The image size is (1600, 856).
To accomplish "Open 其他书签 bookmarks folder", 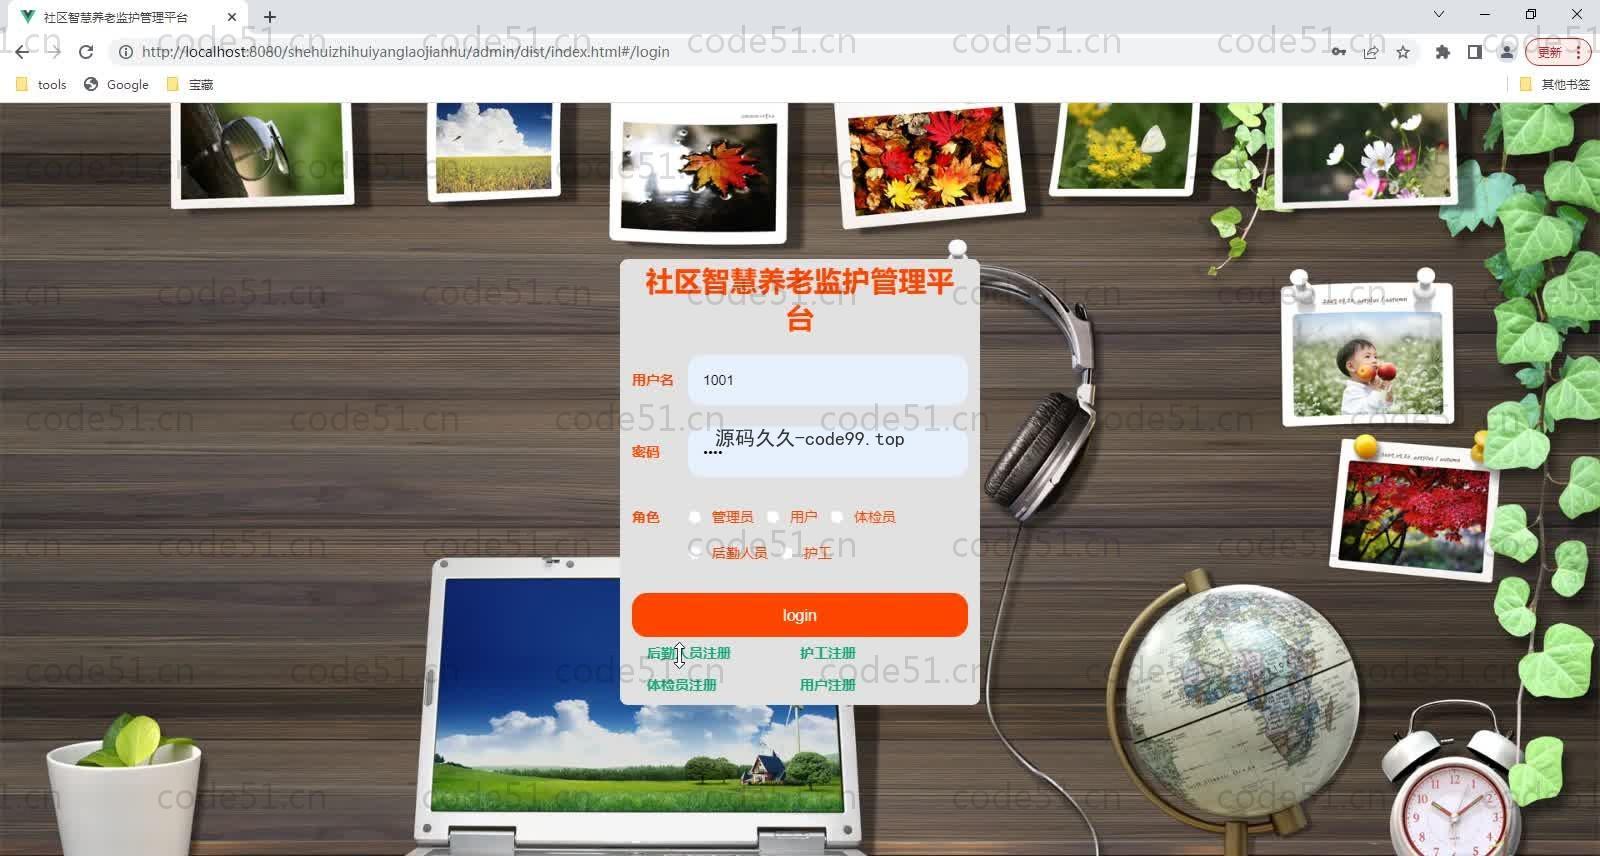I will 1555,84.
